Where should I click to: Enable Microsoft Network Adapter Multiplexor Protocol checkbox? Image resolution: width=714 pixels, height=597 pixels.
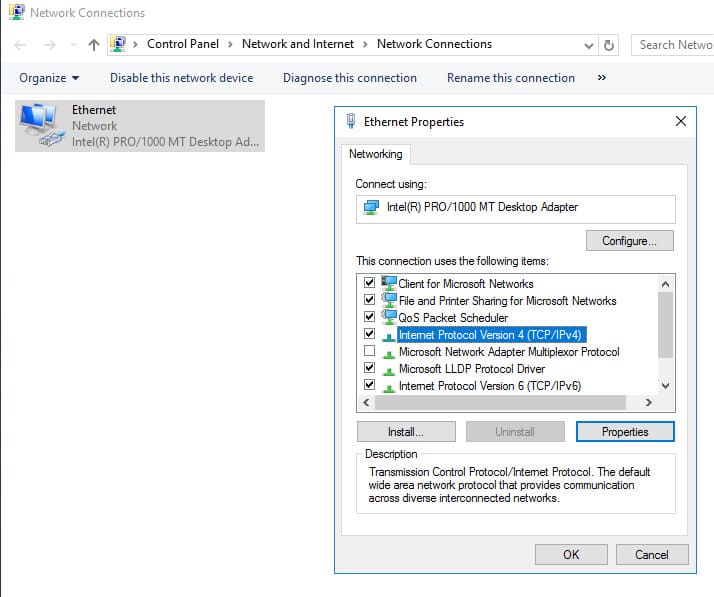click(x=369, y=352)
